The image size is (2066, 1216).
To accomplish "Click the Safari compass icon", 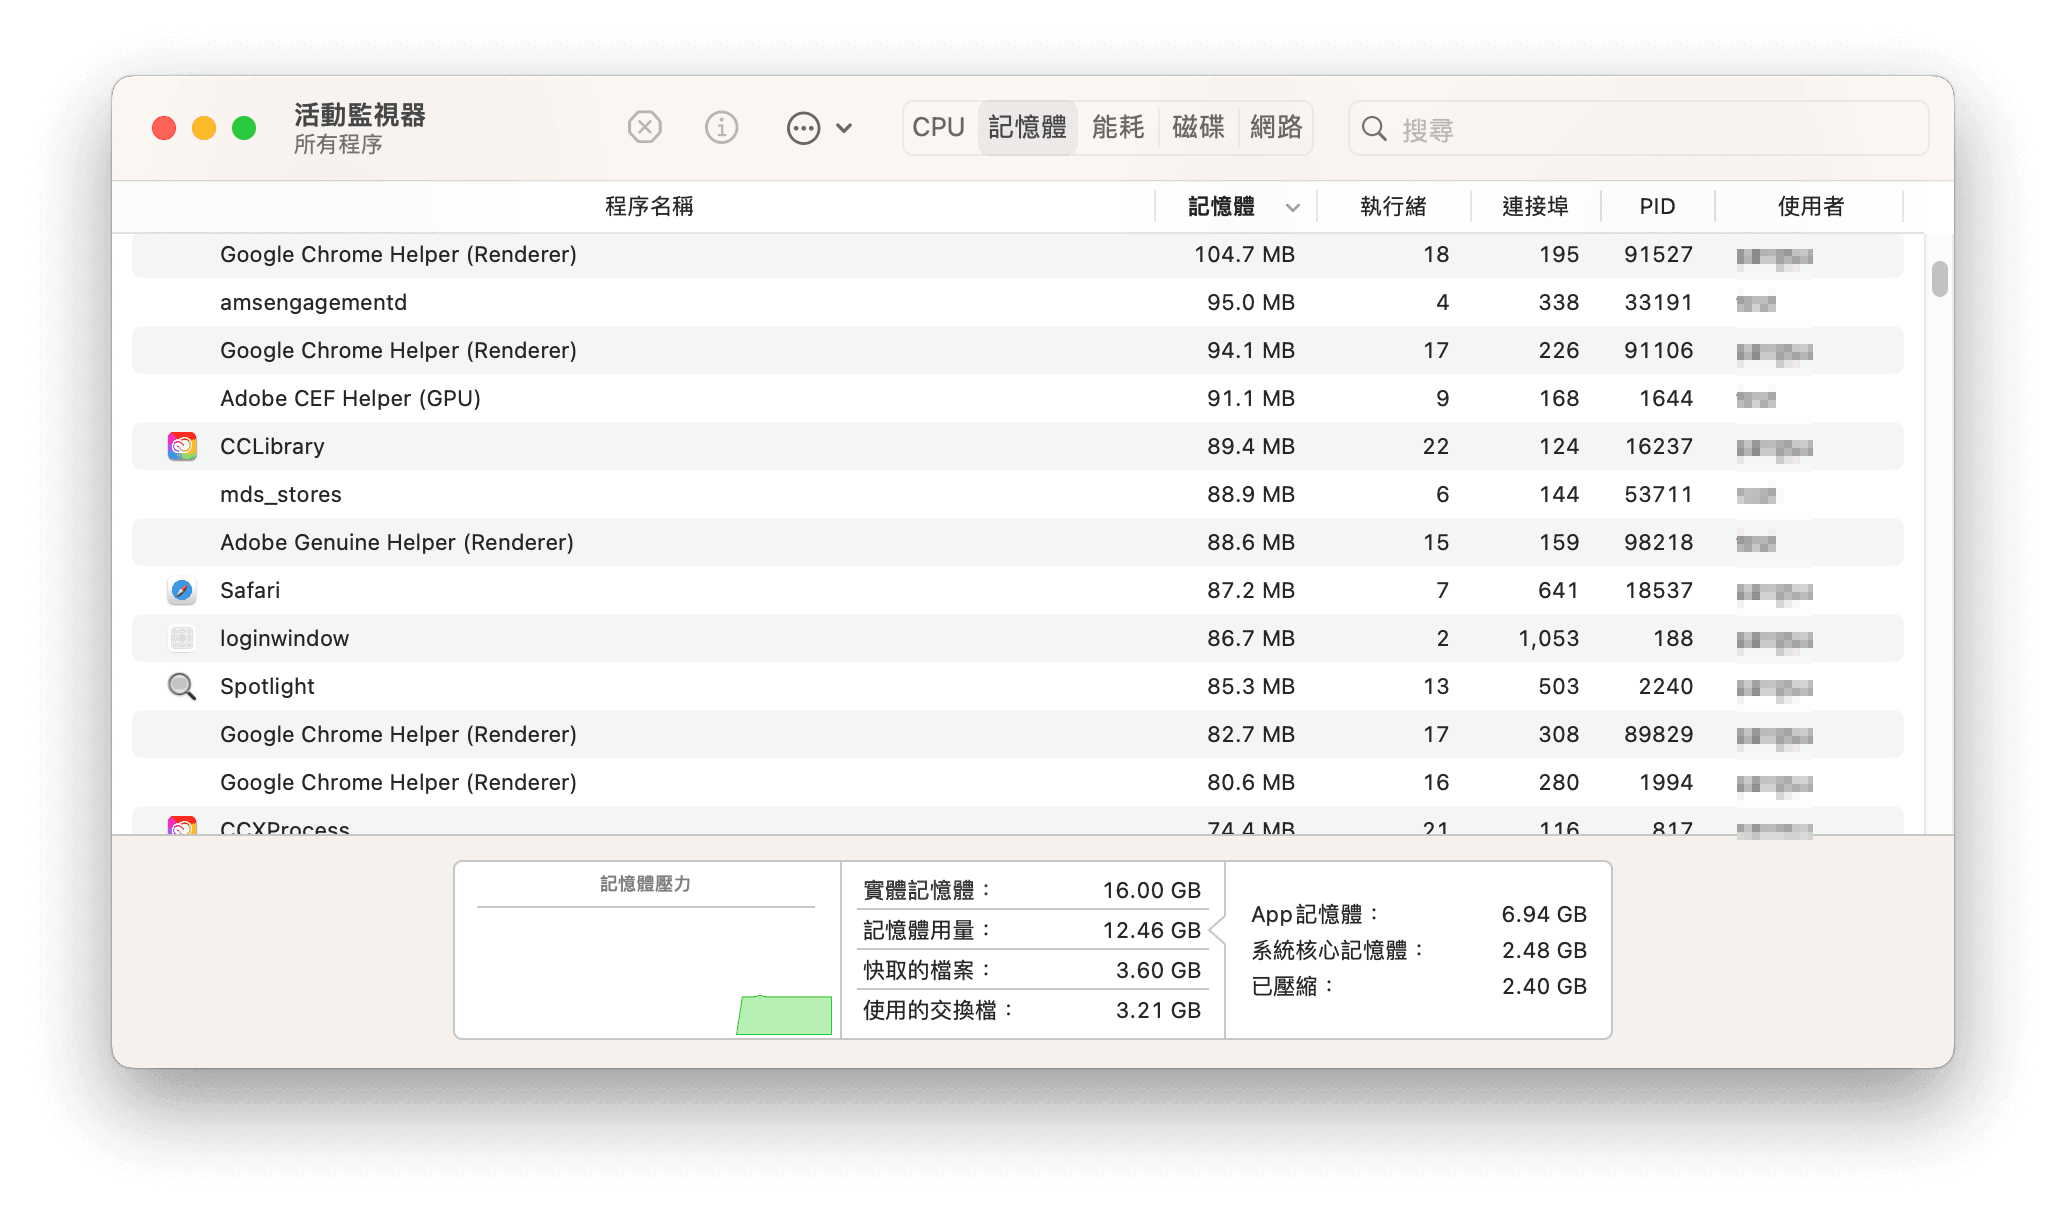I will tap(181, 590).
